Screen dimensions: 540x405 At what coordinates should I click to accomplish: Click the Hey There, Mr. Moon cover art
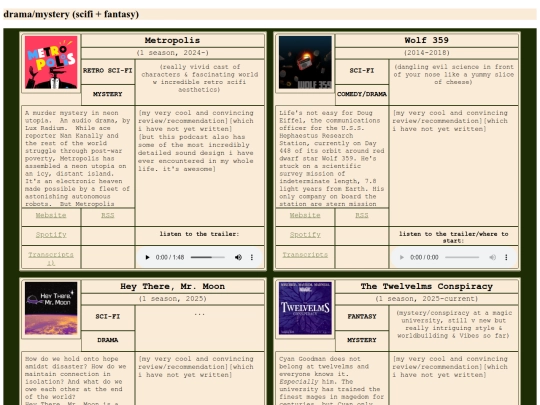point(51,308)
